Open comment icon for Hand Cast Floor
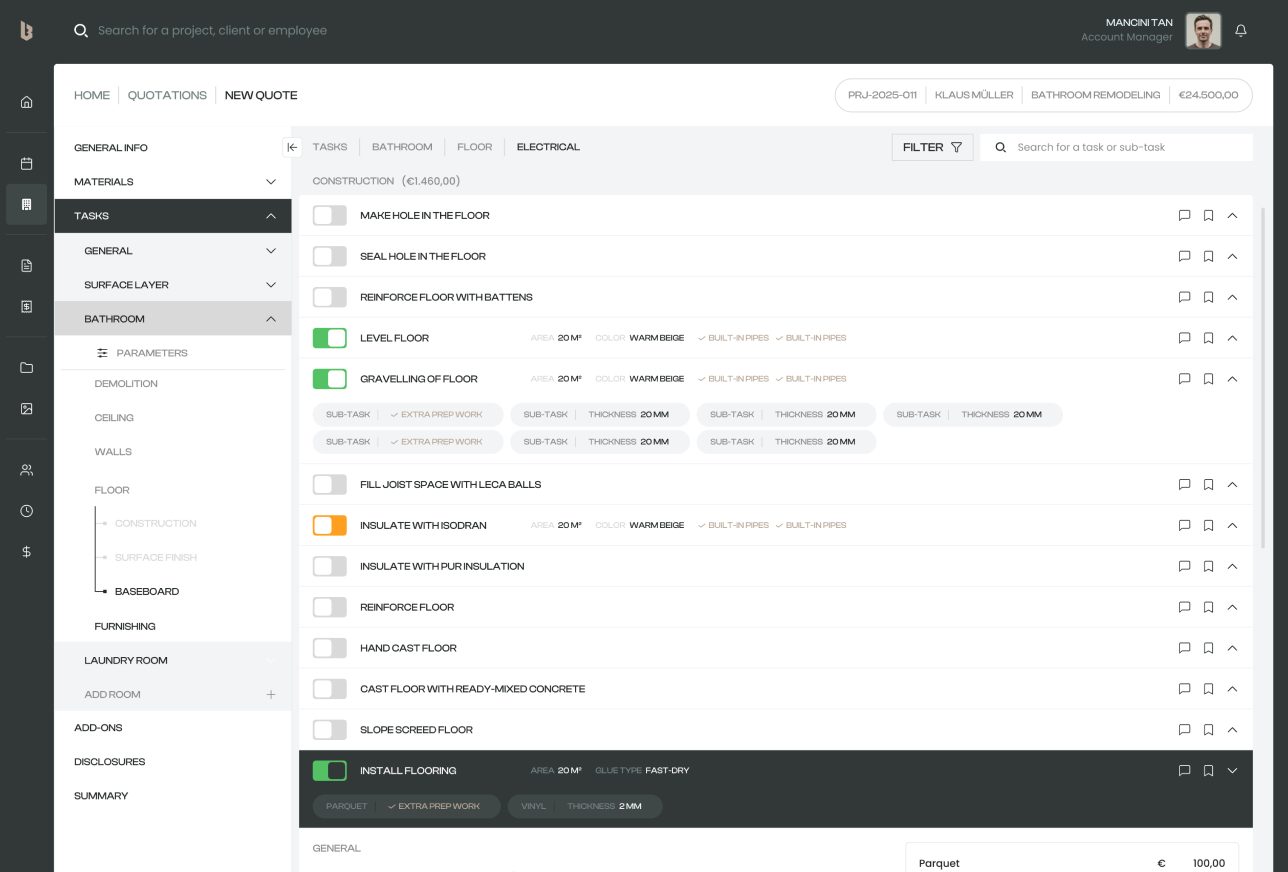The width and height of the screenshot is (1288, 872). click(x=1184, y=648)
